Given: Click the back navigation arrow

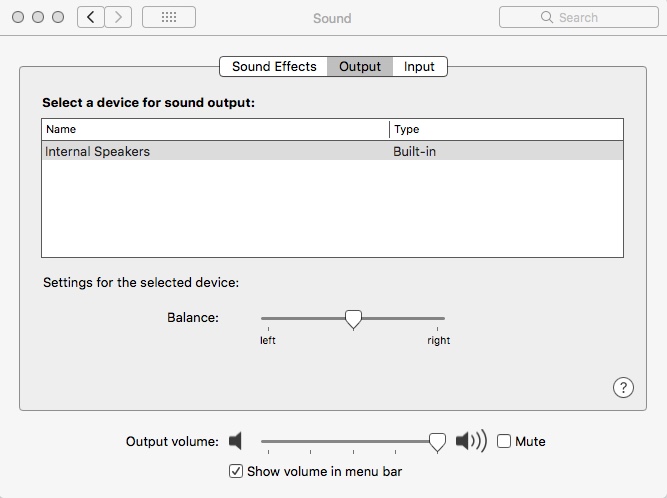Looking at the screenshot, I should (x=91, y=17).
